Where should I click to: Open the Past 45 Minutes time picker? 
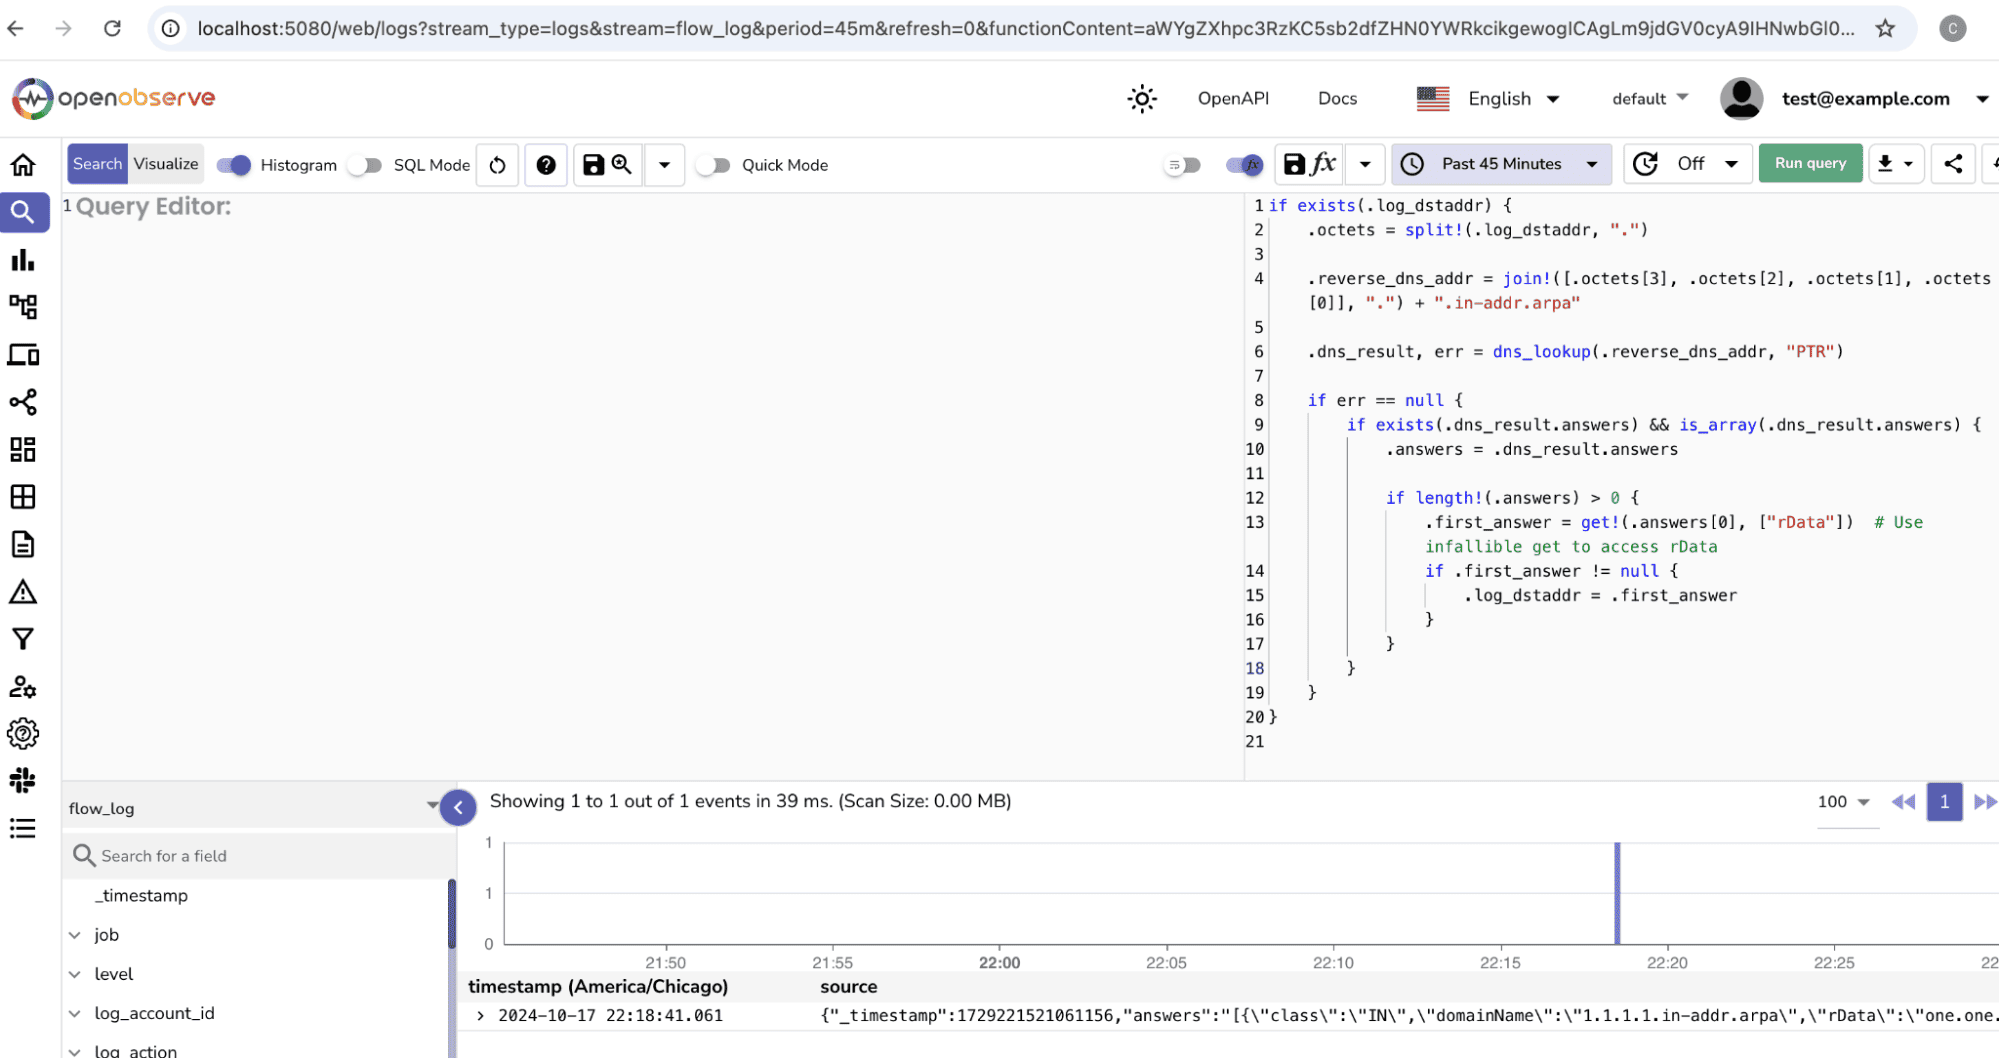(1500, 163)
